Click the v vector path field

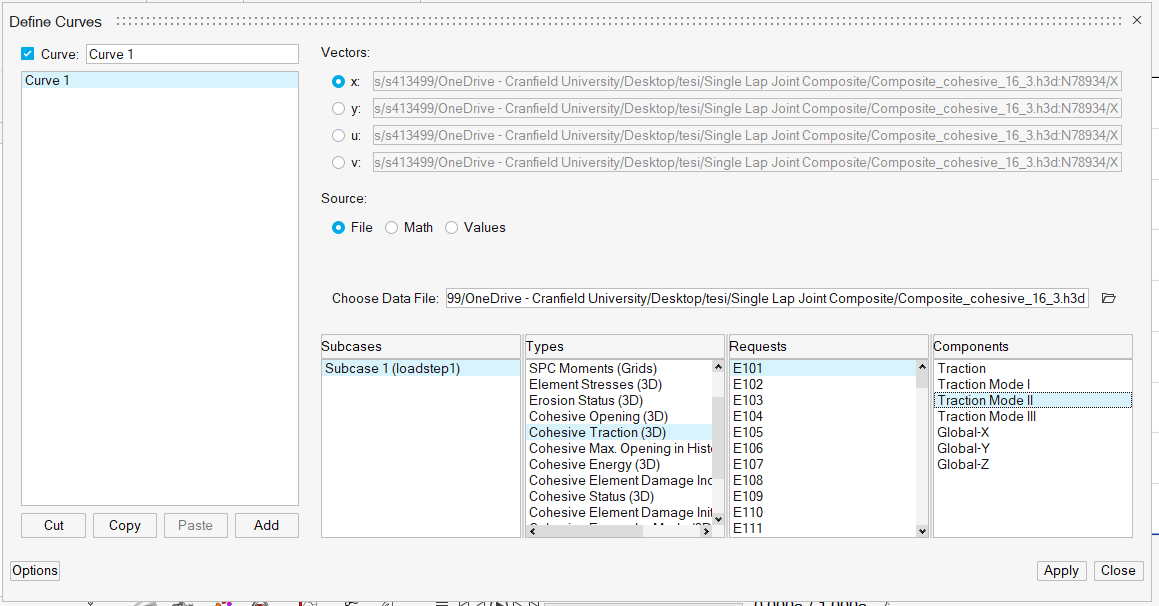[747, 163]
